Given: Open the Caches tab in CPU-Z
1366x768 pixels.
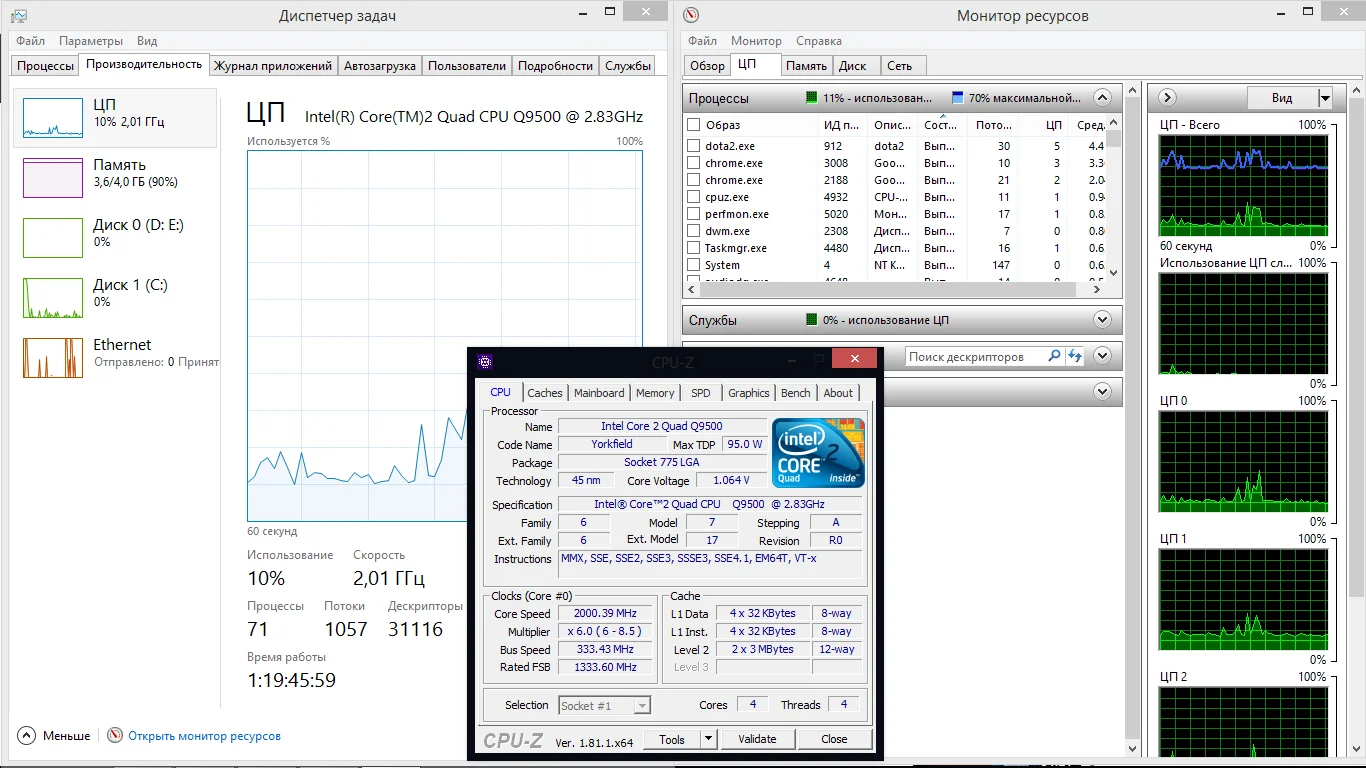Looking at the screenshot, I should [x=545, y=393].
